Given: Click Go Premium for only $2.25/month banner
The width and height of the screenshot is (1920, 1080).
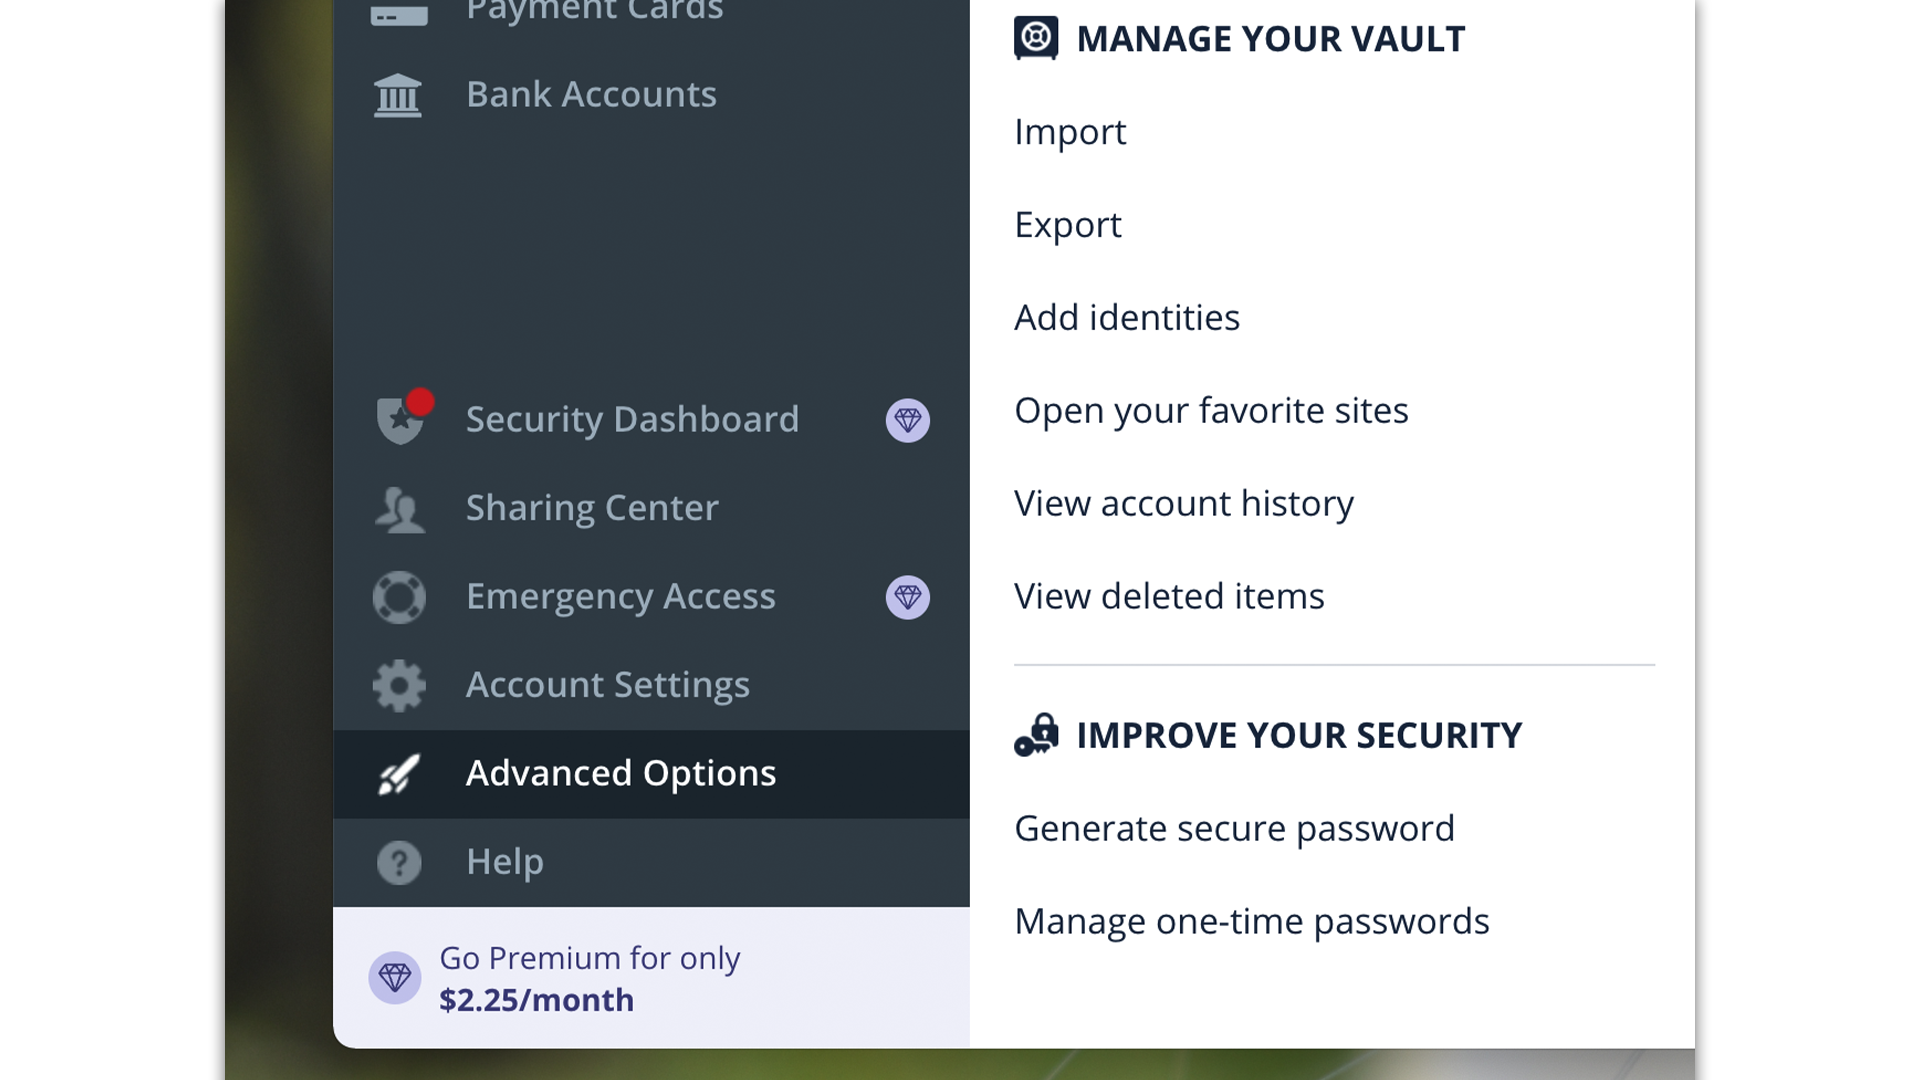Looking at the screenshot, I should click(x=651, y=978).
